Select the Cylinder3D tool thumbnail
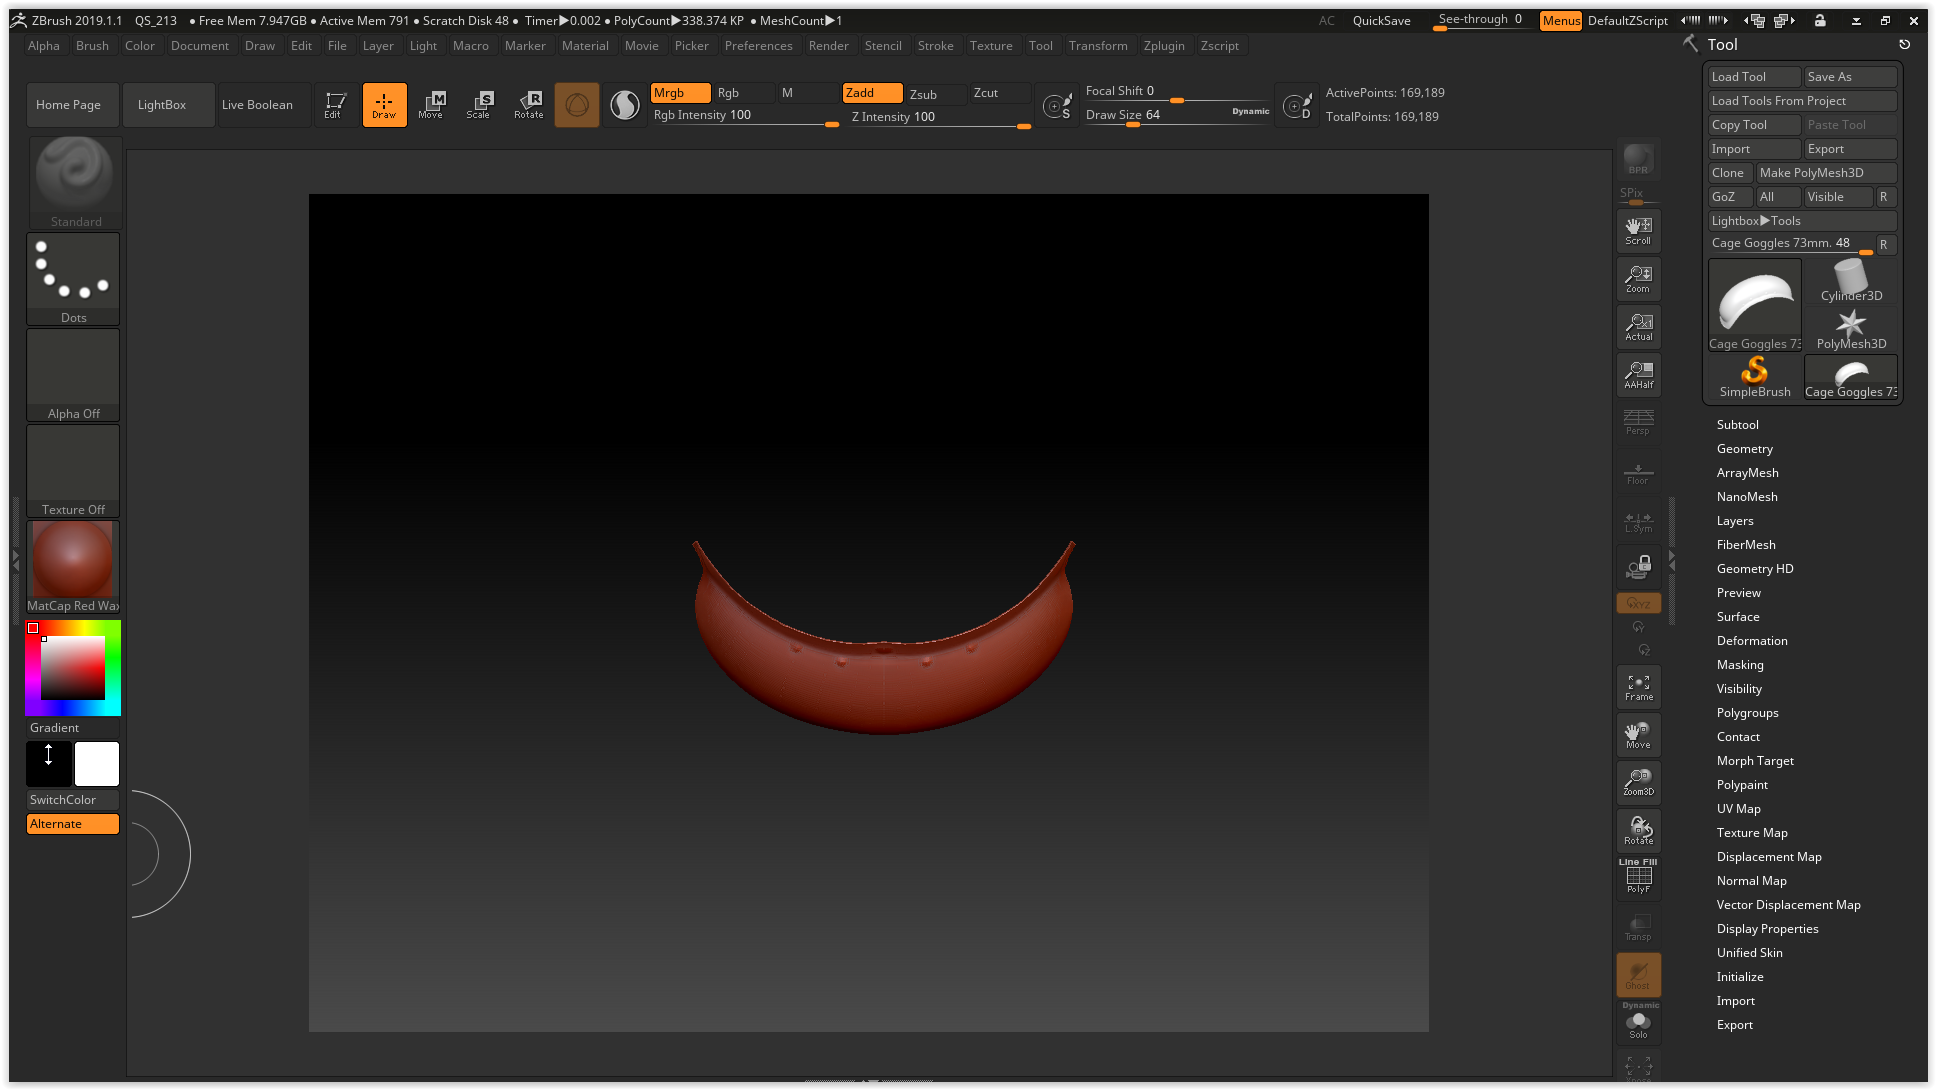Image resolution: width=1936 pixels, height=1090 pixels. tap(1850, 281)
